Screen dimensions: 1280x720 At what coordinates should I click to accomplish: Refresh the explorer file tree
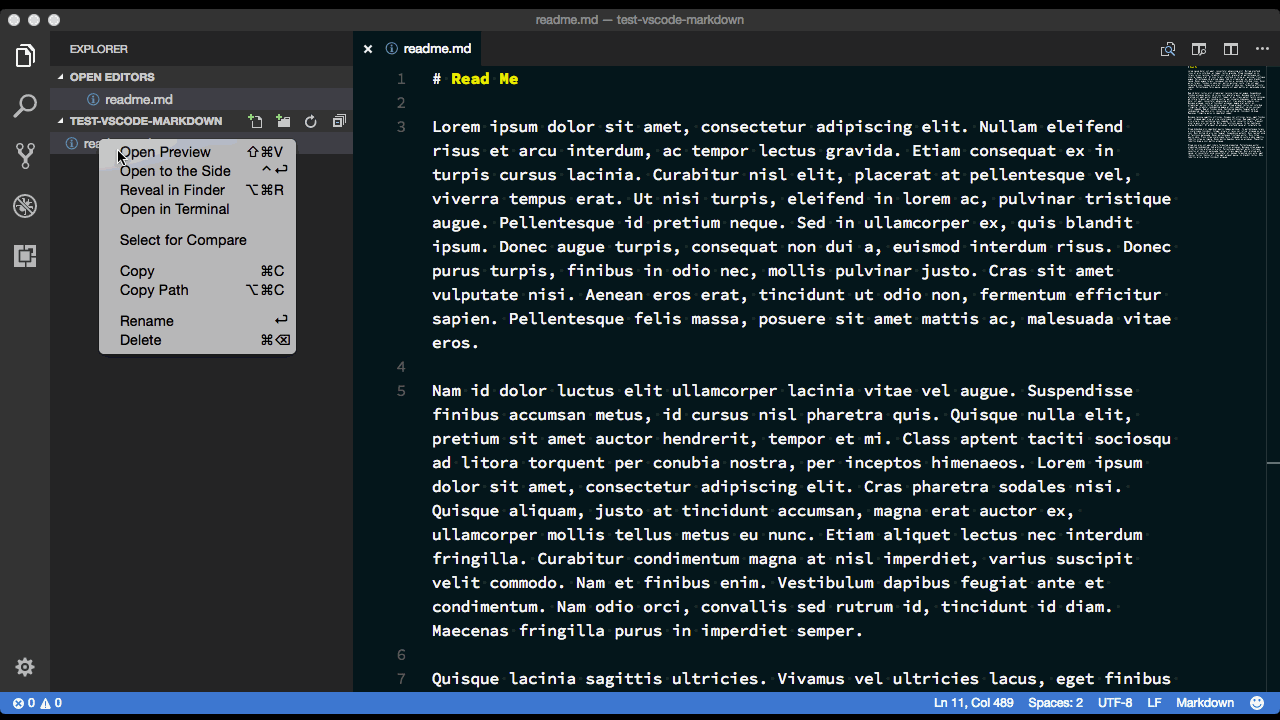[x=311, y=122]
